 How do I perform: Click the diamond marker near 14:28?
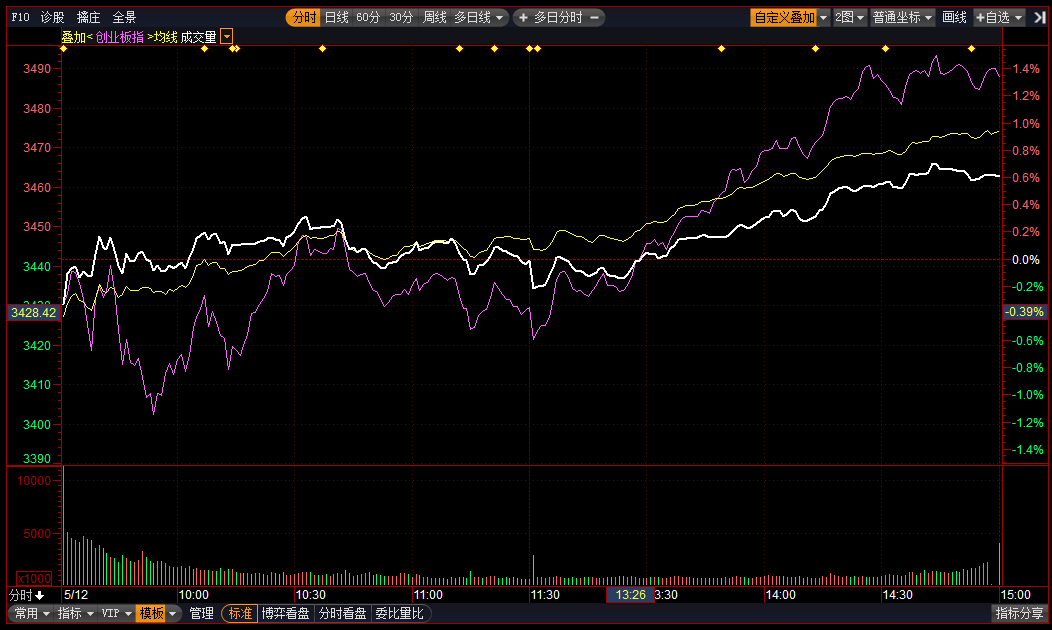[886, 49]
